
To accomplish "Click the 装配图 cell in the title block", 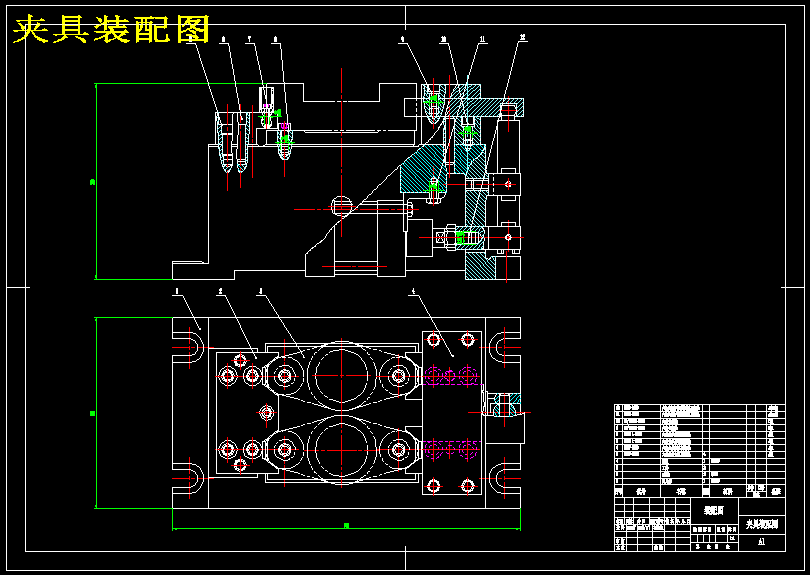I will tap(714, 510).
